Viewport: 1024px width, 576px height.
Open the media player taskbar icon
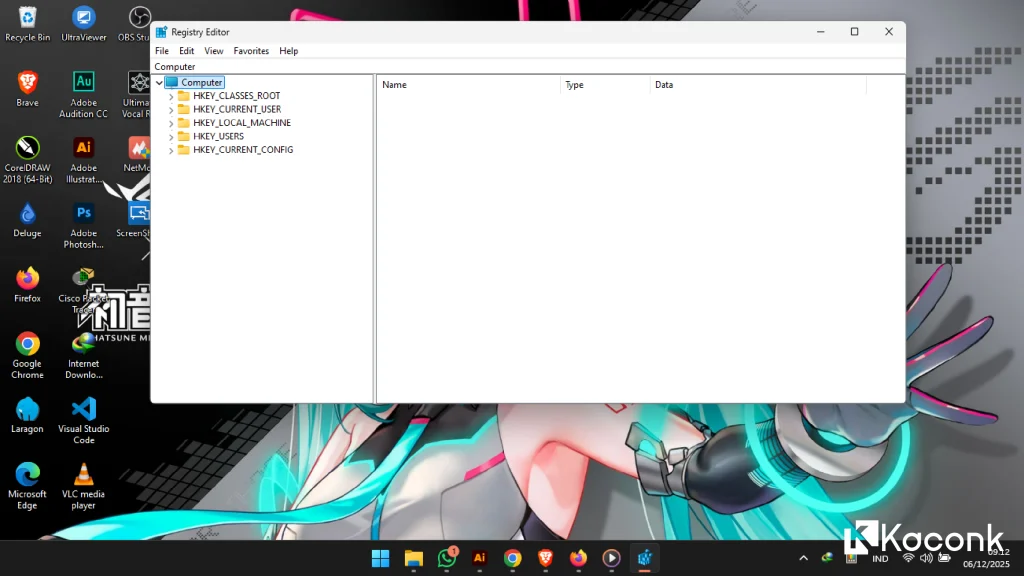[611, 558]
